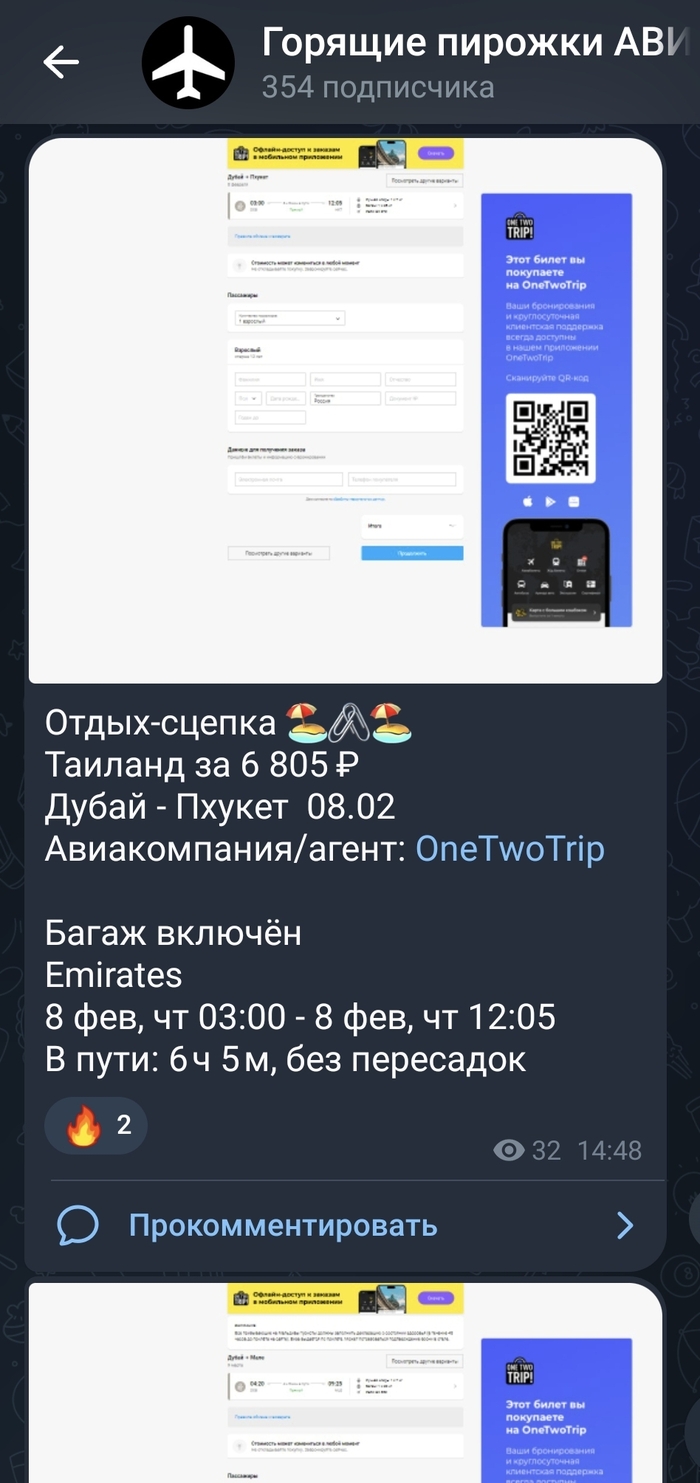Tap the 354 подписчика subscriber count

[378, 88]
